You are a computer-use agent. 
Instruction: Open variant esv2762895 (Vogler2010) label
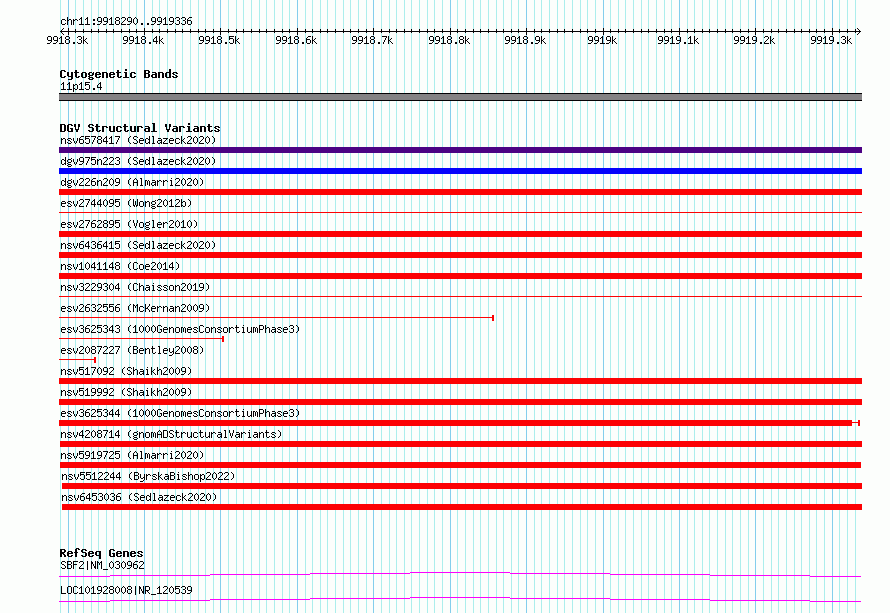click(x=129, y=224)
